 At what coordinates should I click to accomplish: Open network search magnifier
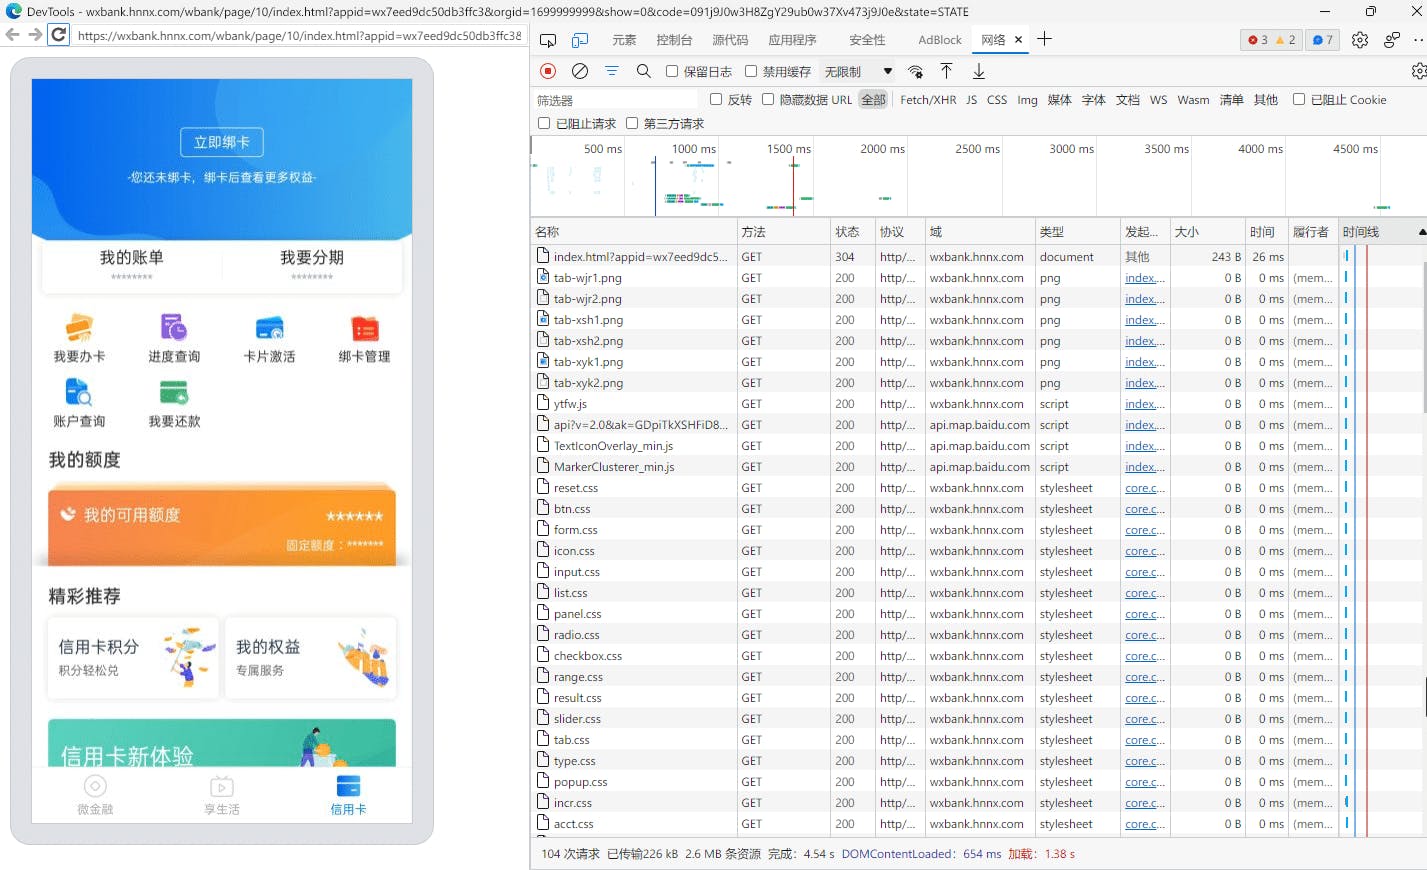pos(644,71)
